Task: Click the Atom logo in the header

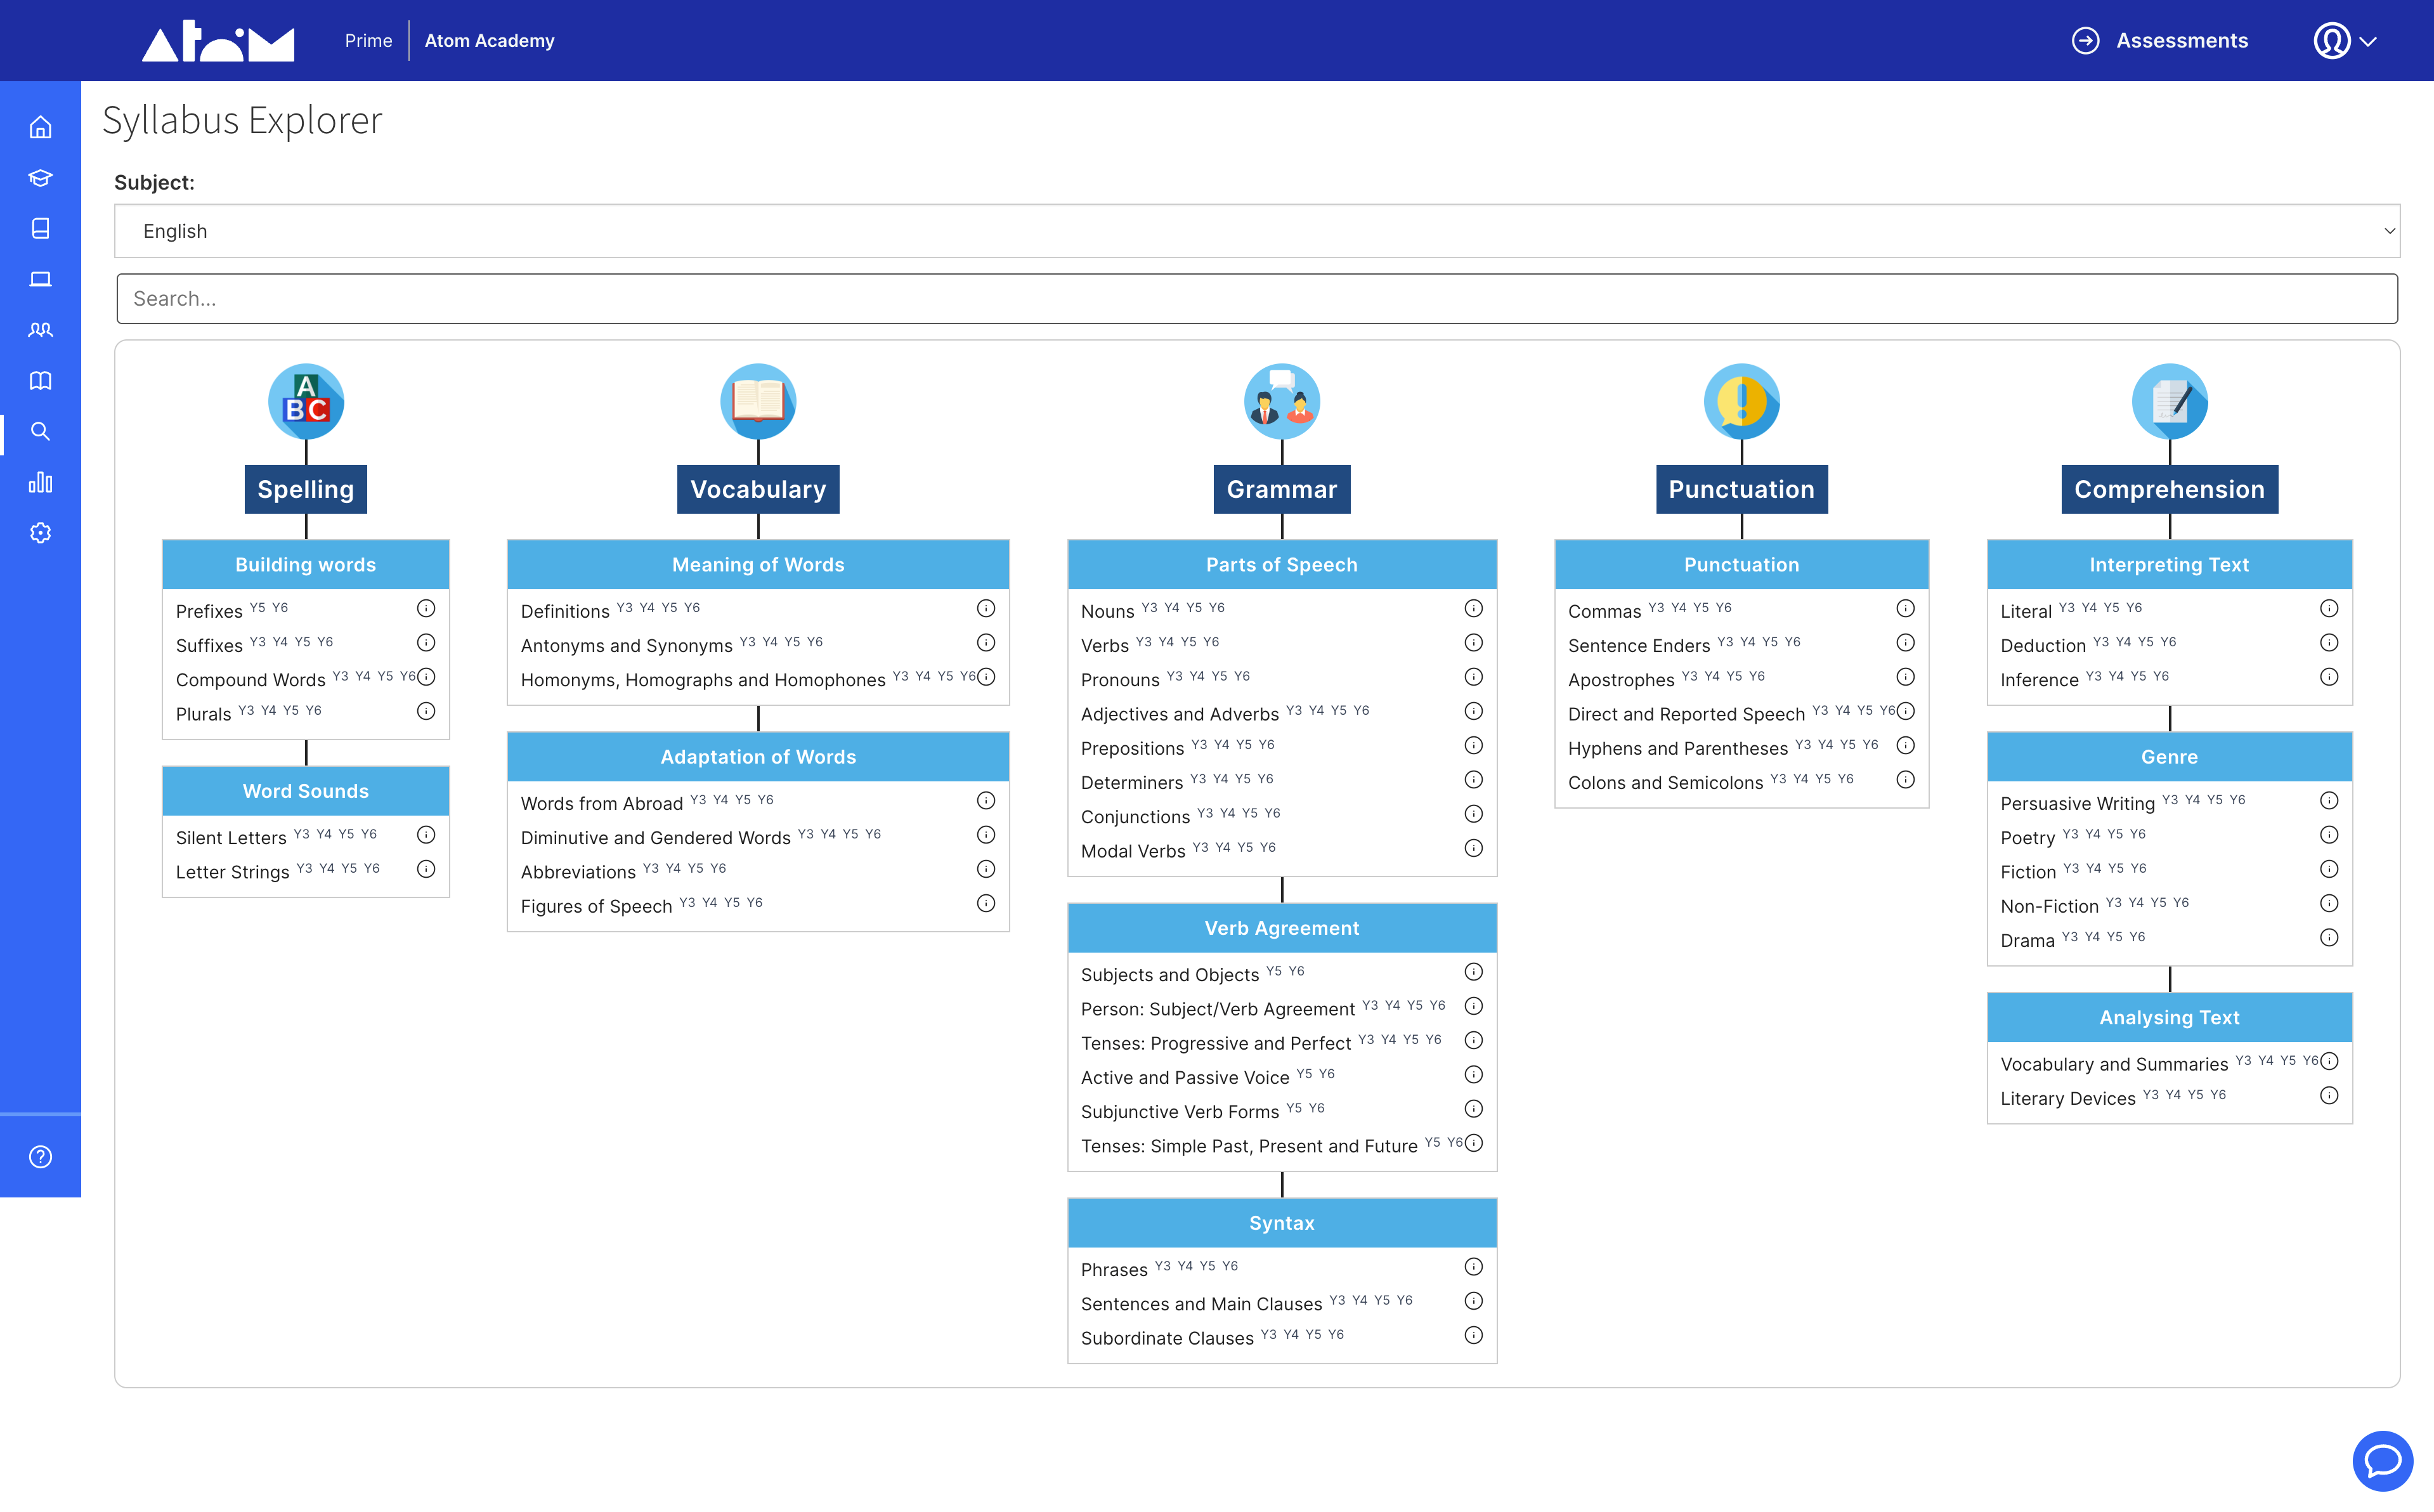Action: coord(218,40)
